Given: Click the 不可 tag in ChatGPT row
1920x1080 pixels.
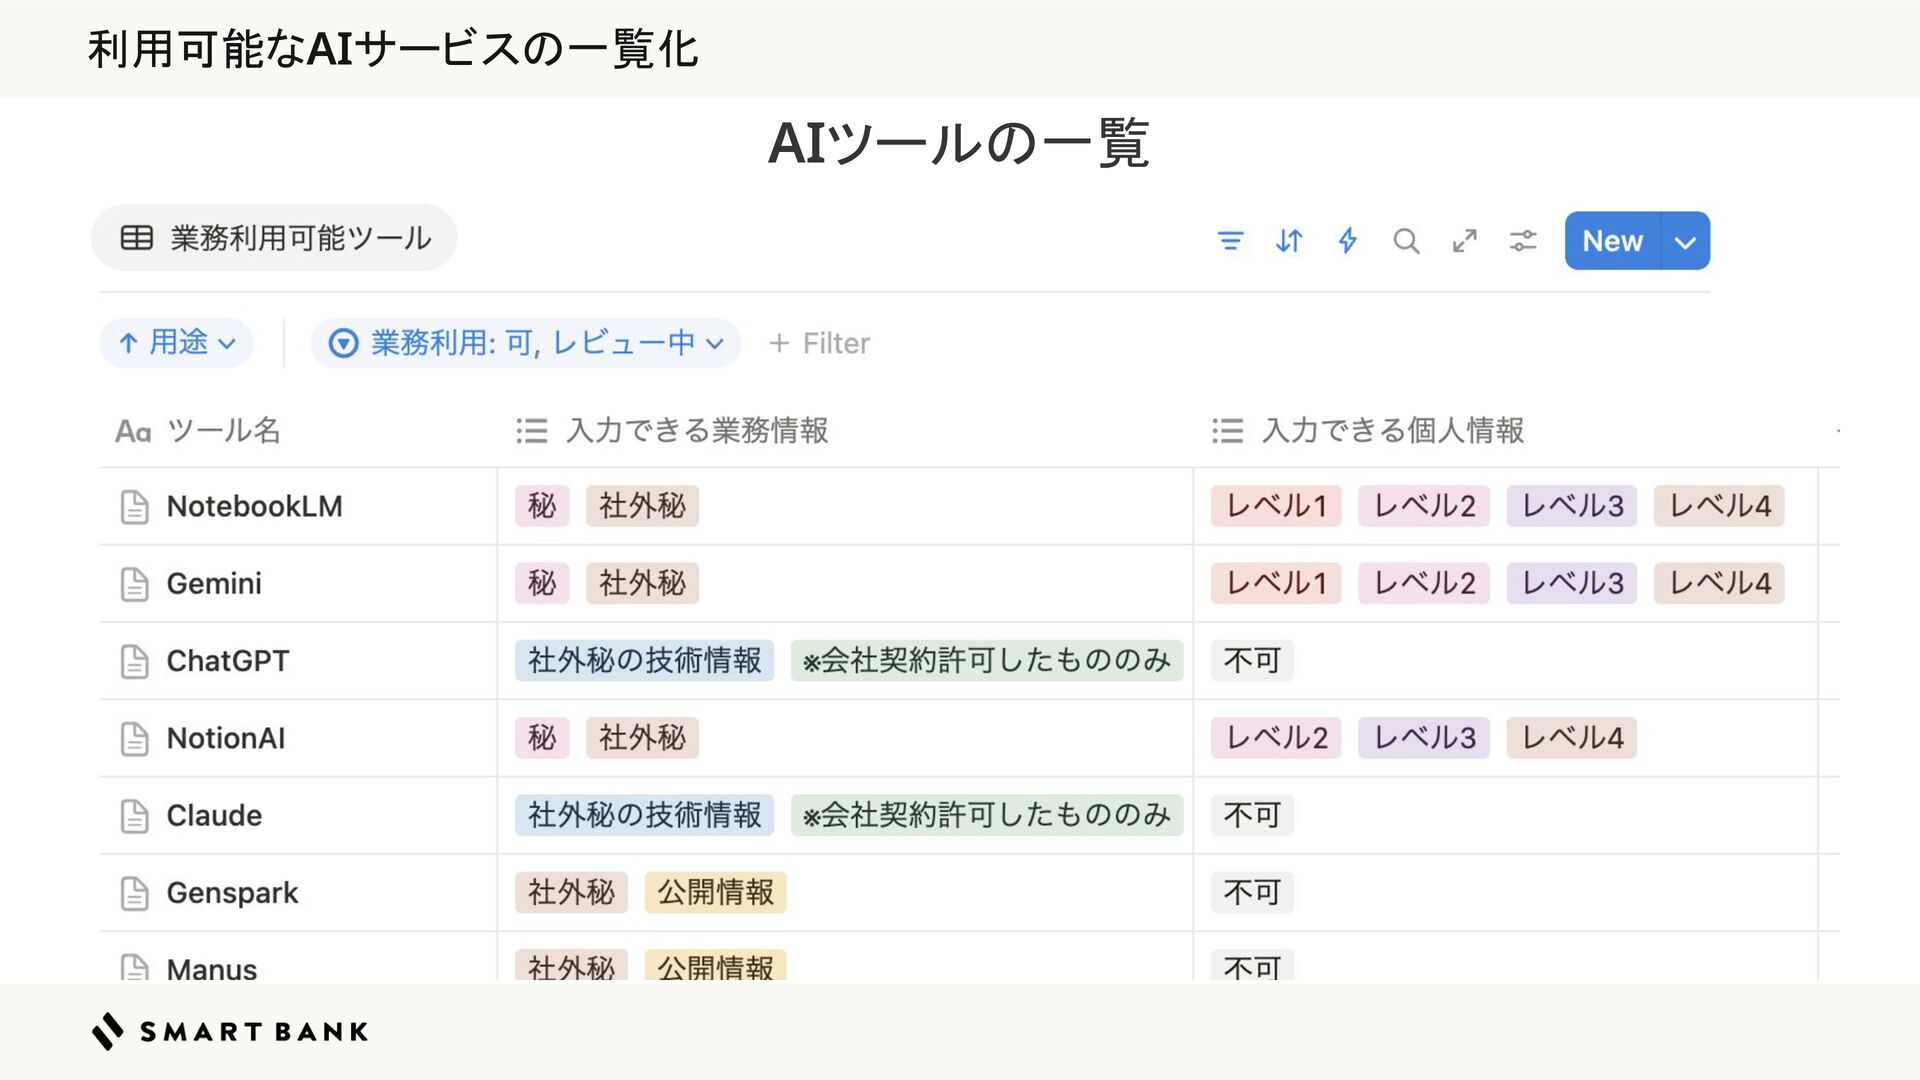Looking at the screenshot, I should [x=1252, y=661].
